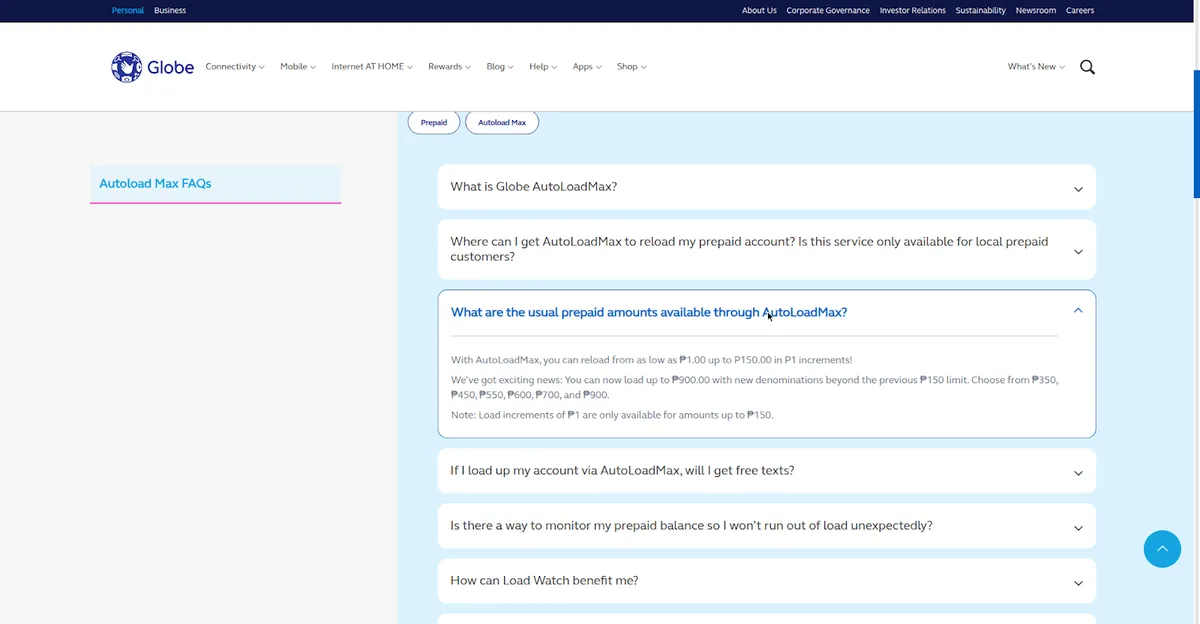The width and height of the screenshot is (1200, 624).
Task: Expand 'How can Load Watch benefit me?'
Action: click(x=766, y=581)
